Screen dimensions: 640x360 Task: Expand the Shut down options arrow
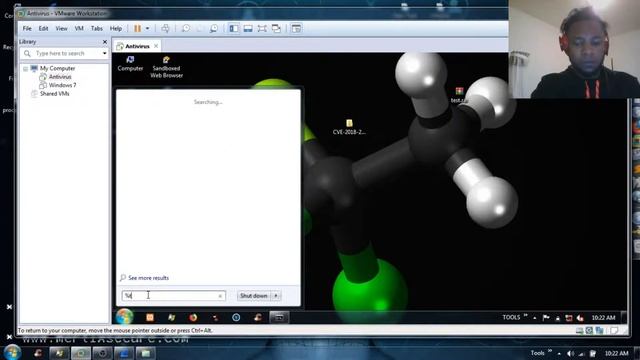pos(276,296)
